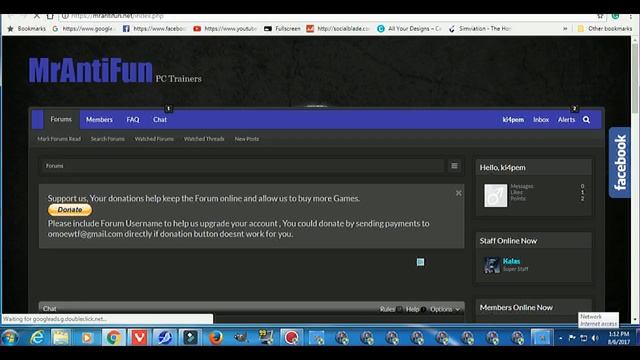Screen dimensions: 640x360
Task: Open the ki4pem account menu
Action: coord(513,120)
